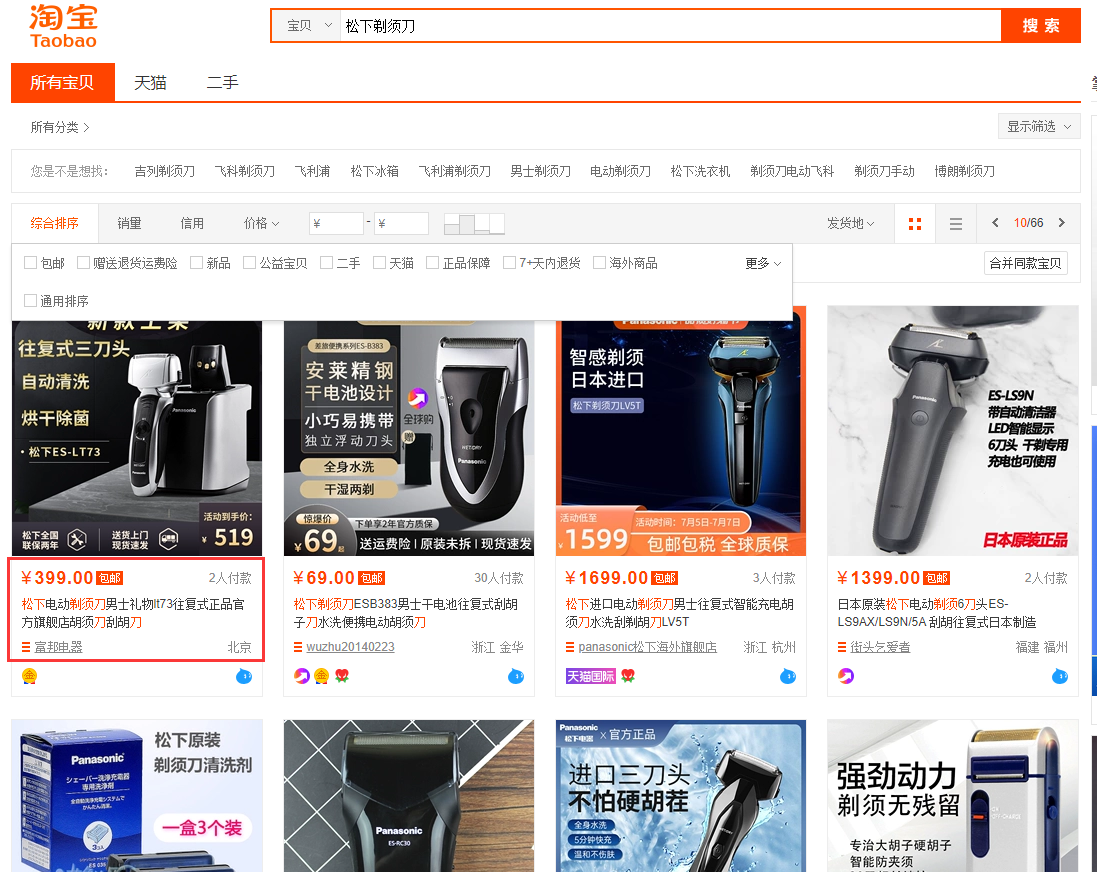The height and width of the screenshot is (872, 1097).
Task: Open the 发货地 location dropdown
Action: (x=850, y=223)
